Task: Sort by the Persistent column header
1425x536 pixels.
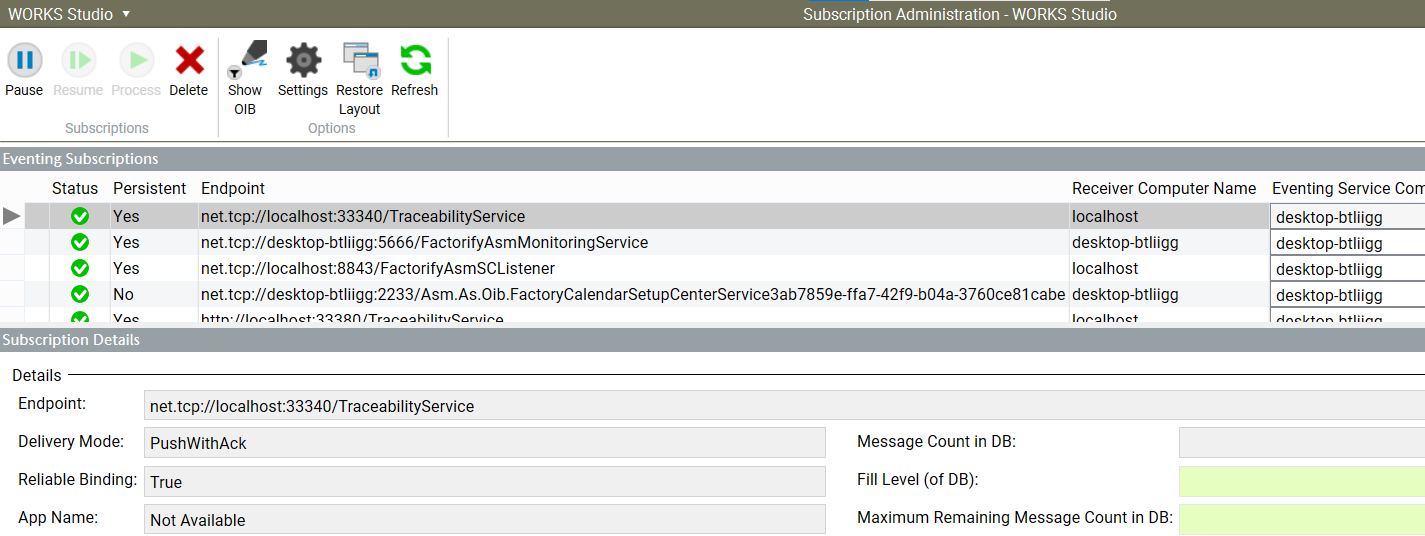Action: 149,188
